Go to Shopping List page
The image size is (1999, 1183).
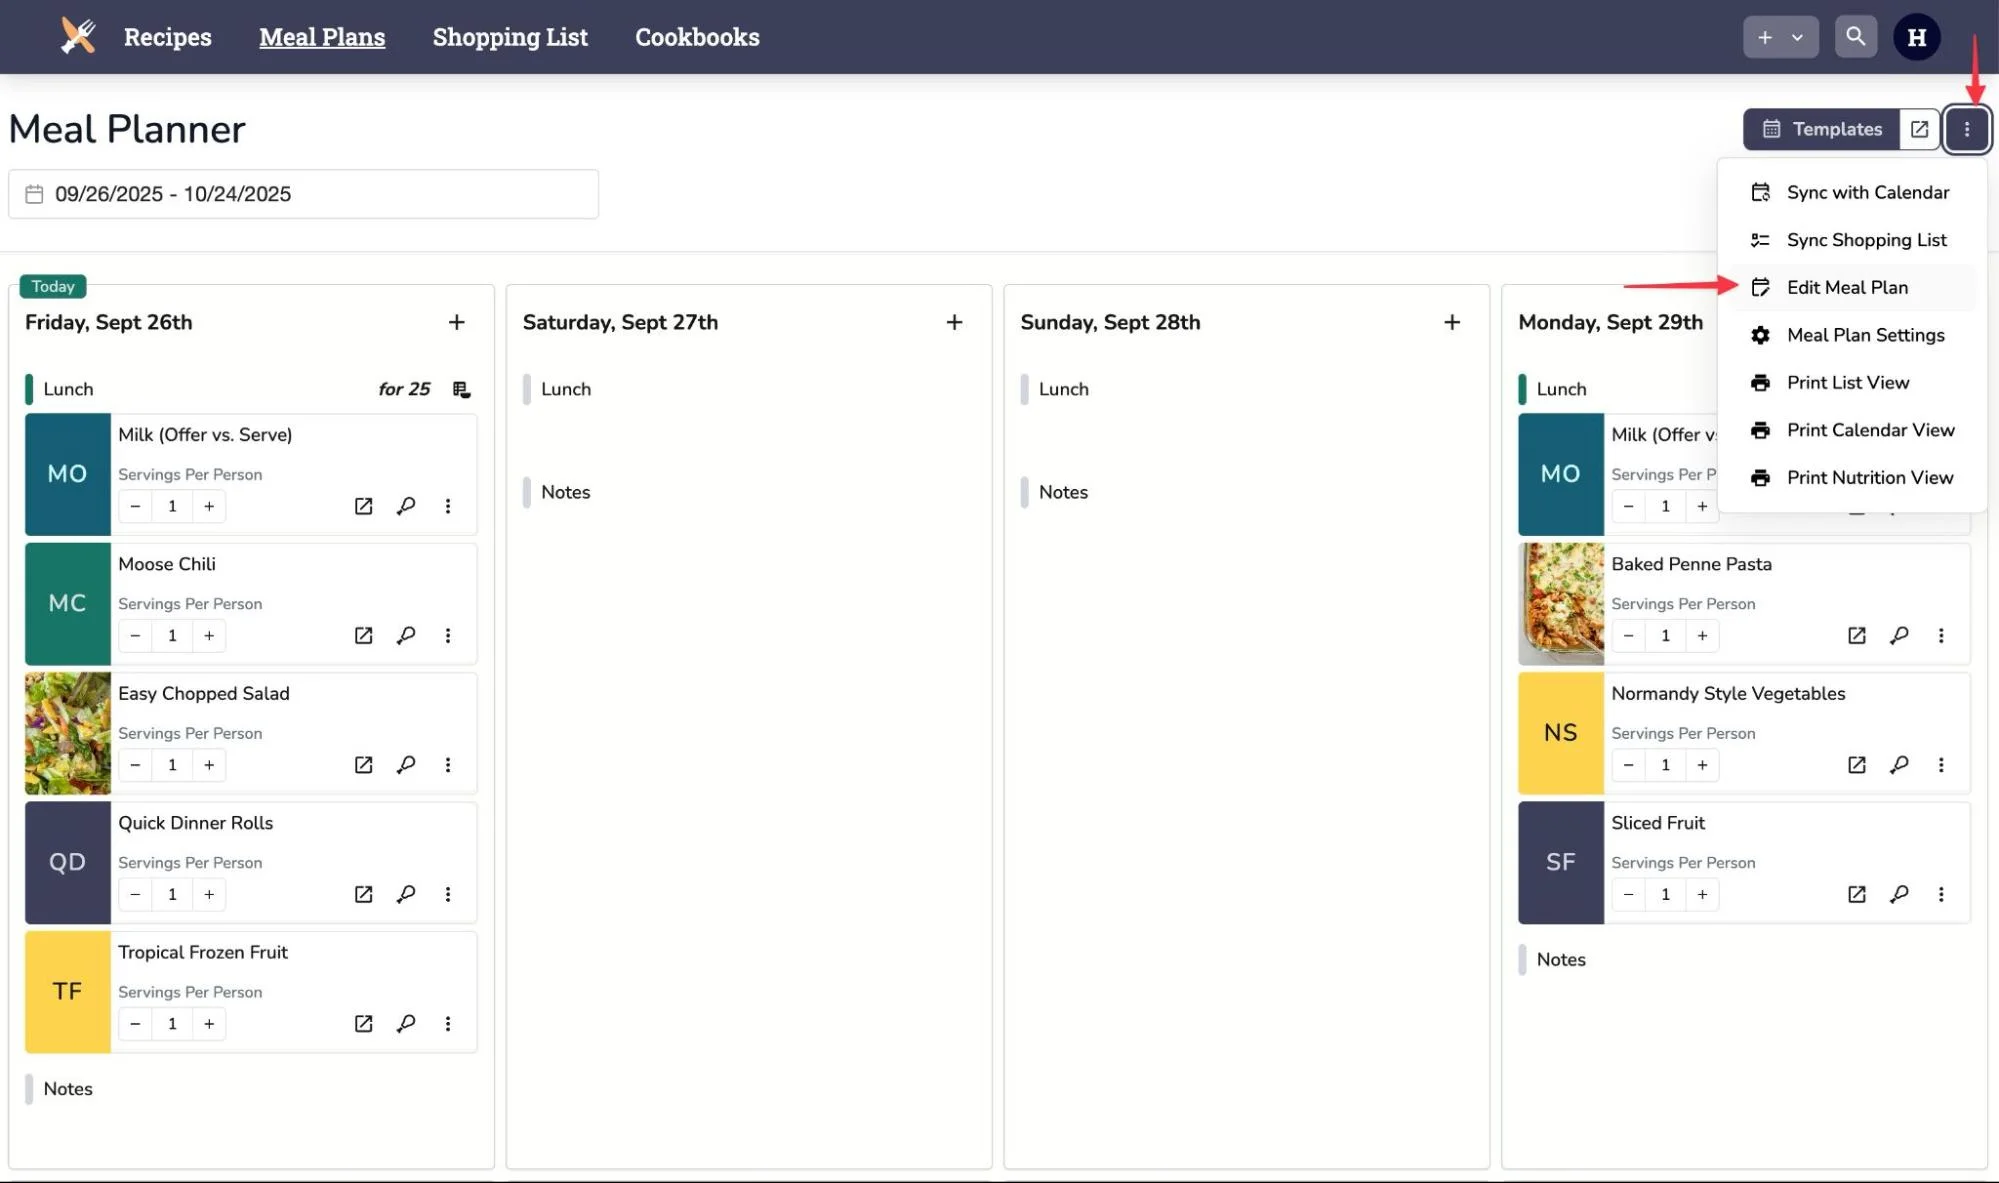[x=510, y=37]
